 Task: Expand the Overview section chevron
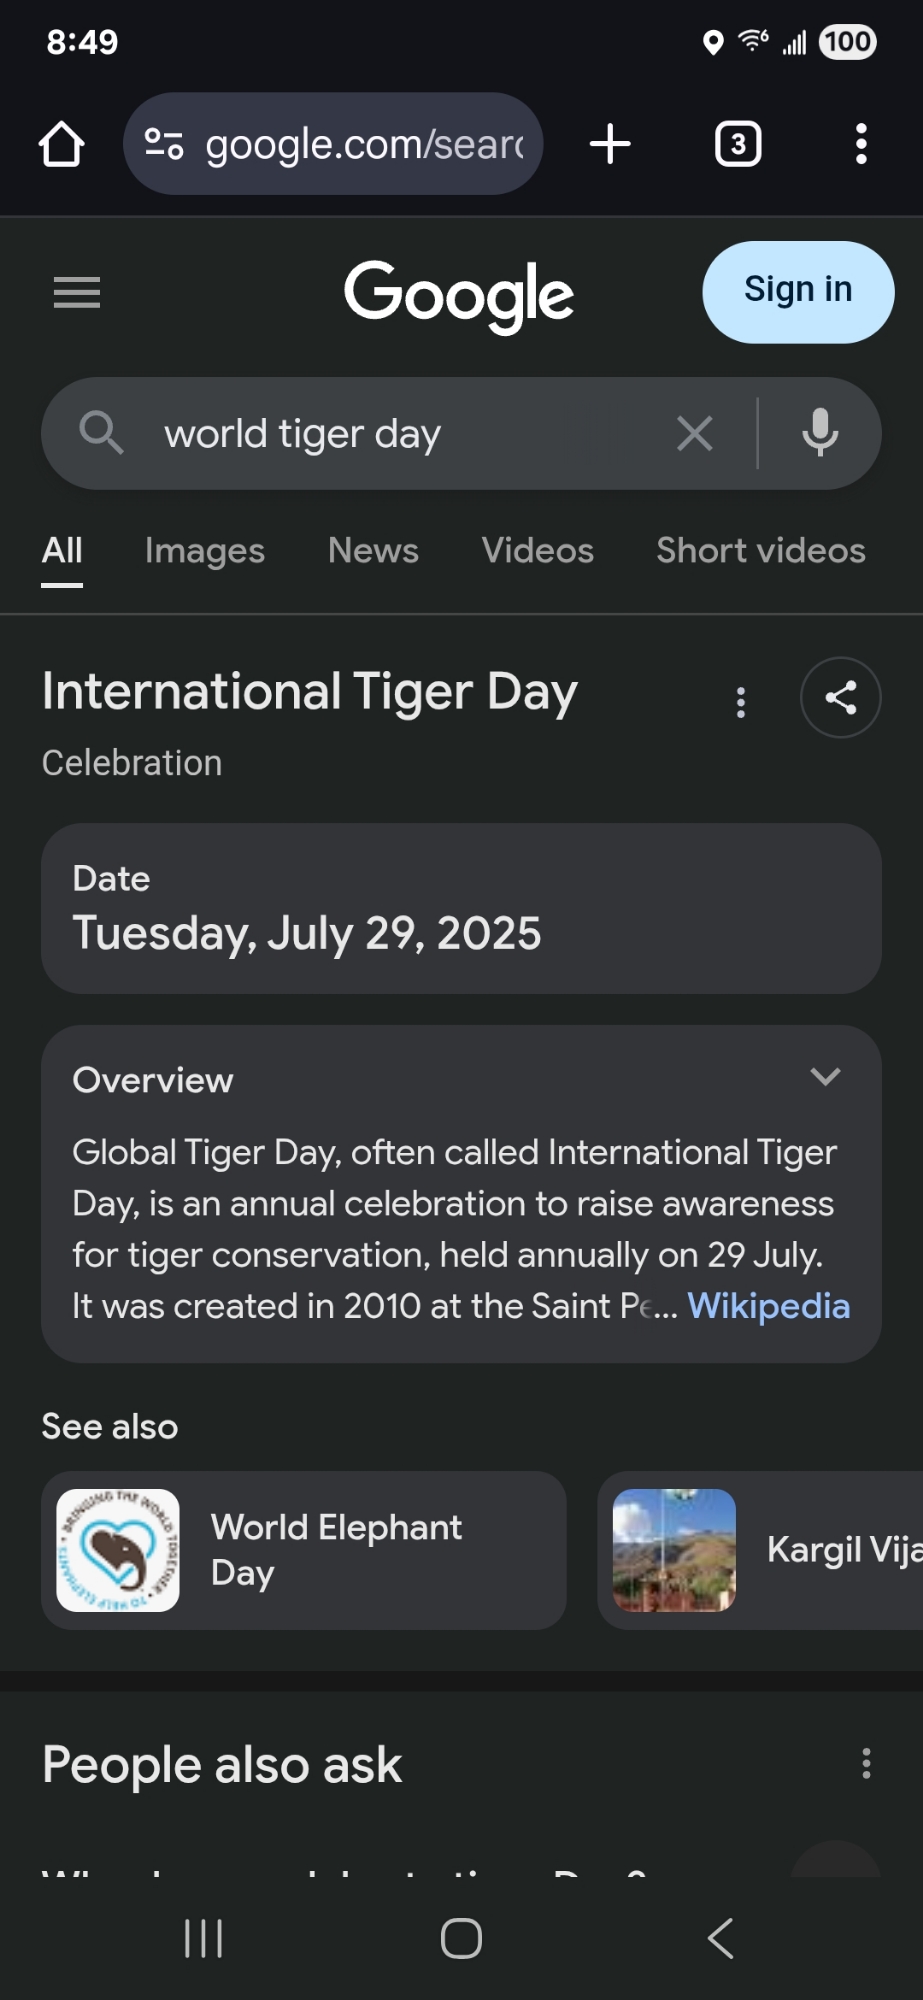pyautogui.click(x=825, y=1077)
